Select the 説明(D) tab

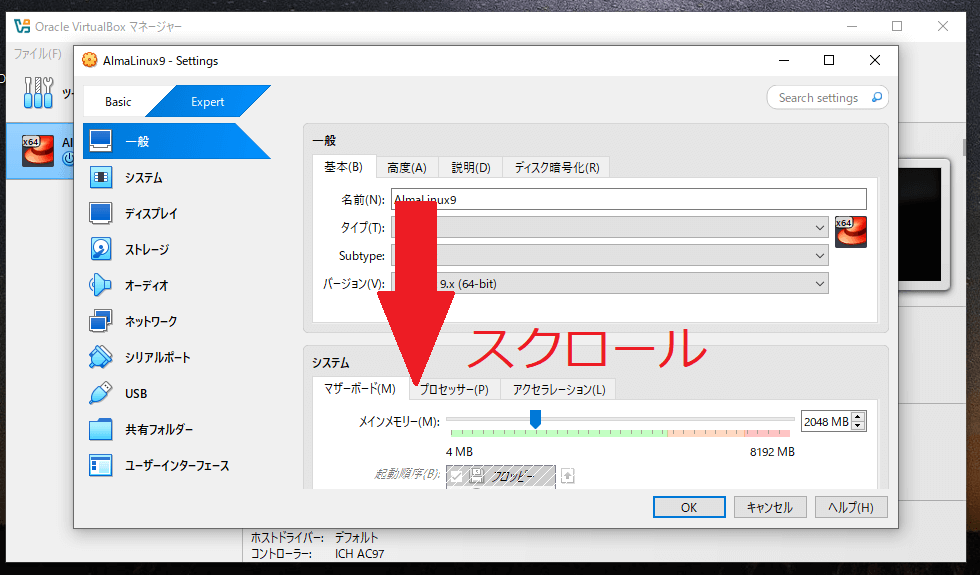tap(471, 168)
